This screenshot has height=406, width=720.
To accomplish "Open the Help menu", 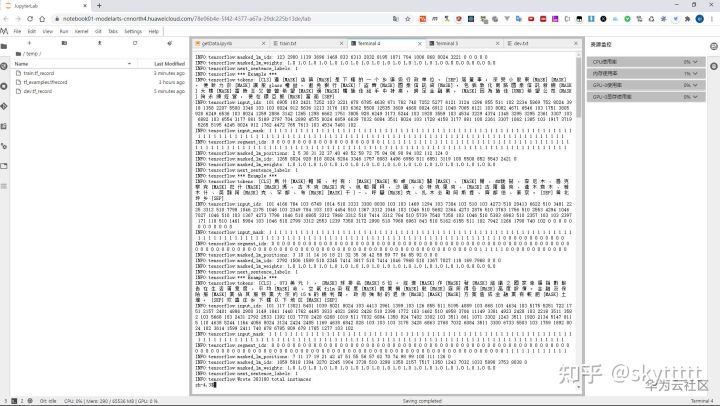I will (153, 31).
